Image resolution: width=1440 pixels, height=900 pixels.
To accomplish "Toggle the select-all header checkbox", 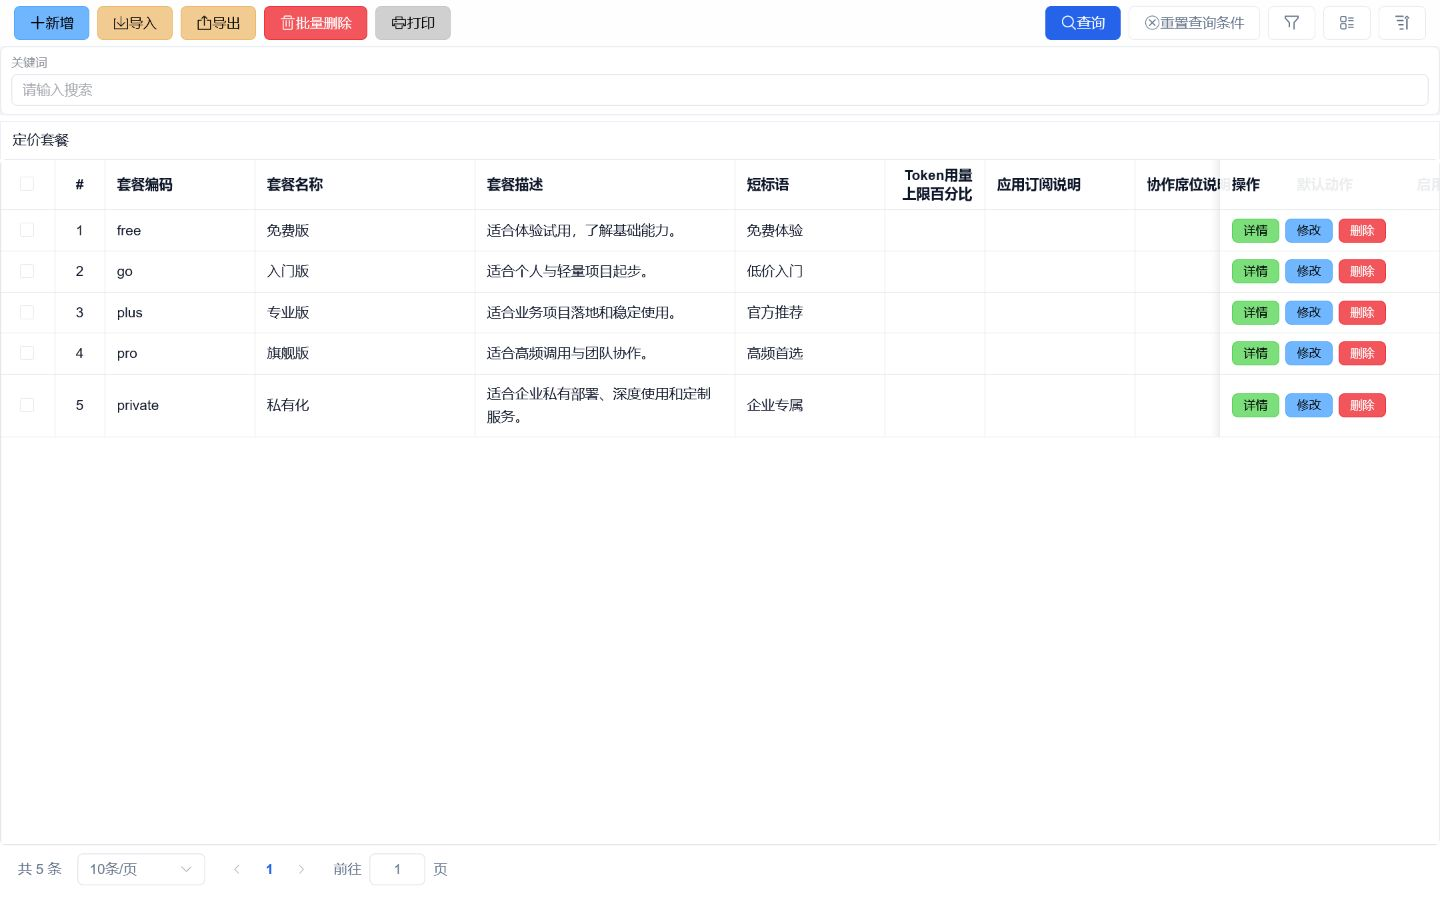I will coord(27,184).
